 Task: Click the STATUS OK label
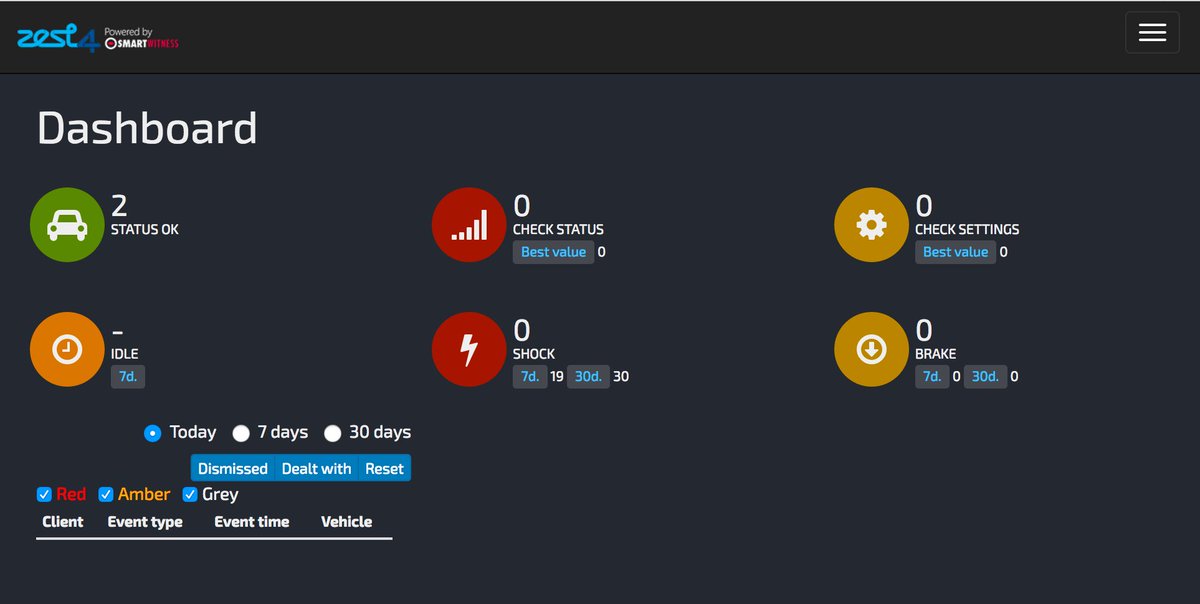coord(145,229)
